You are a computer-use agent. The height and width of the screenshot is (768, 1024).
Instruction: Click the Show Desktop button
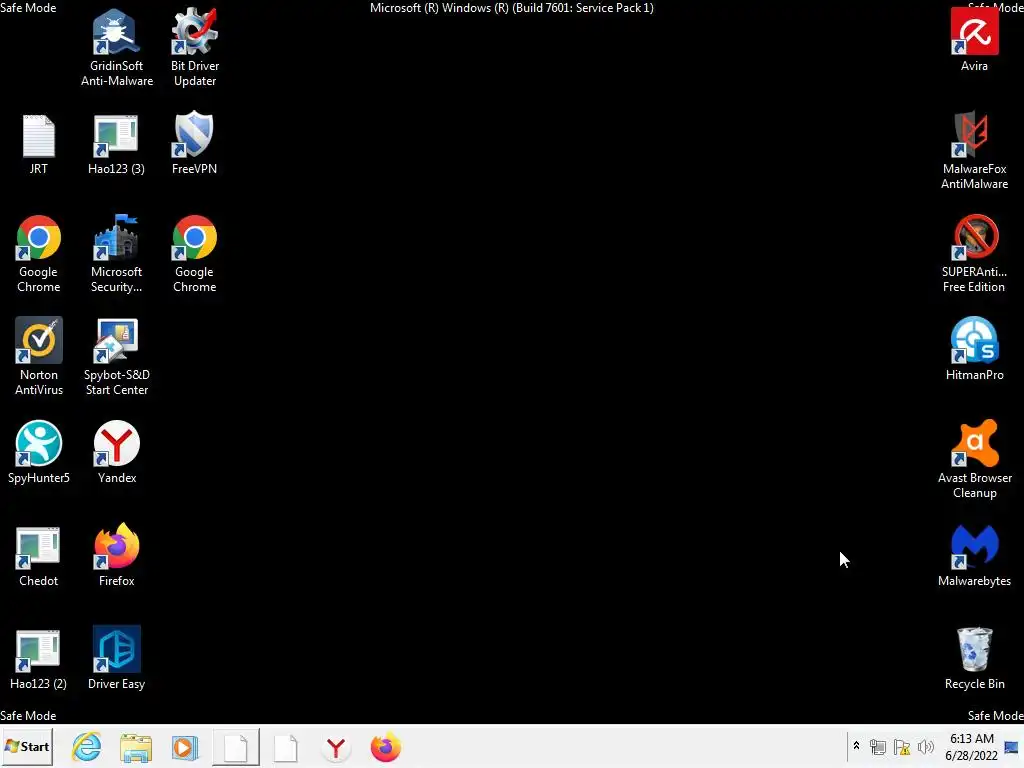point(1012,746)
